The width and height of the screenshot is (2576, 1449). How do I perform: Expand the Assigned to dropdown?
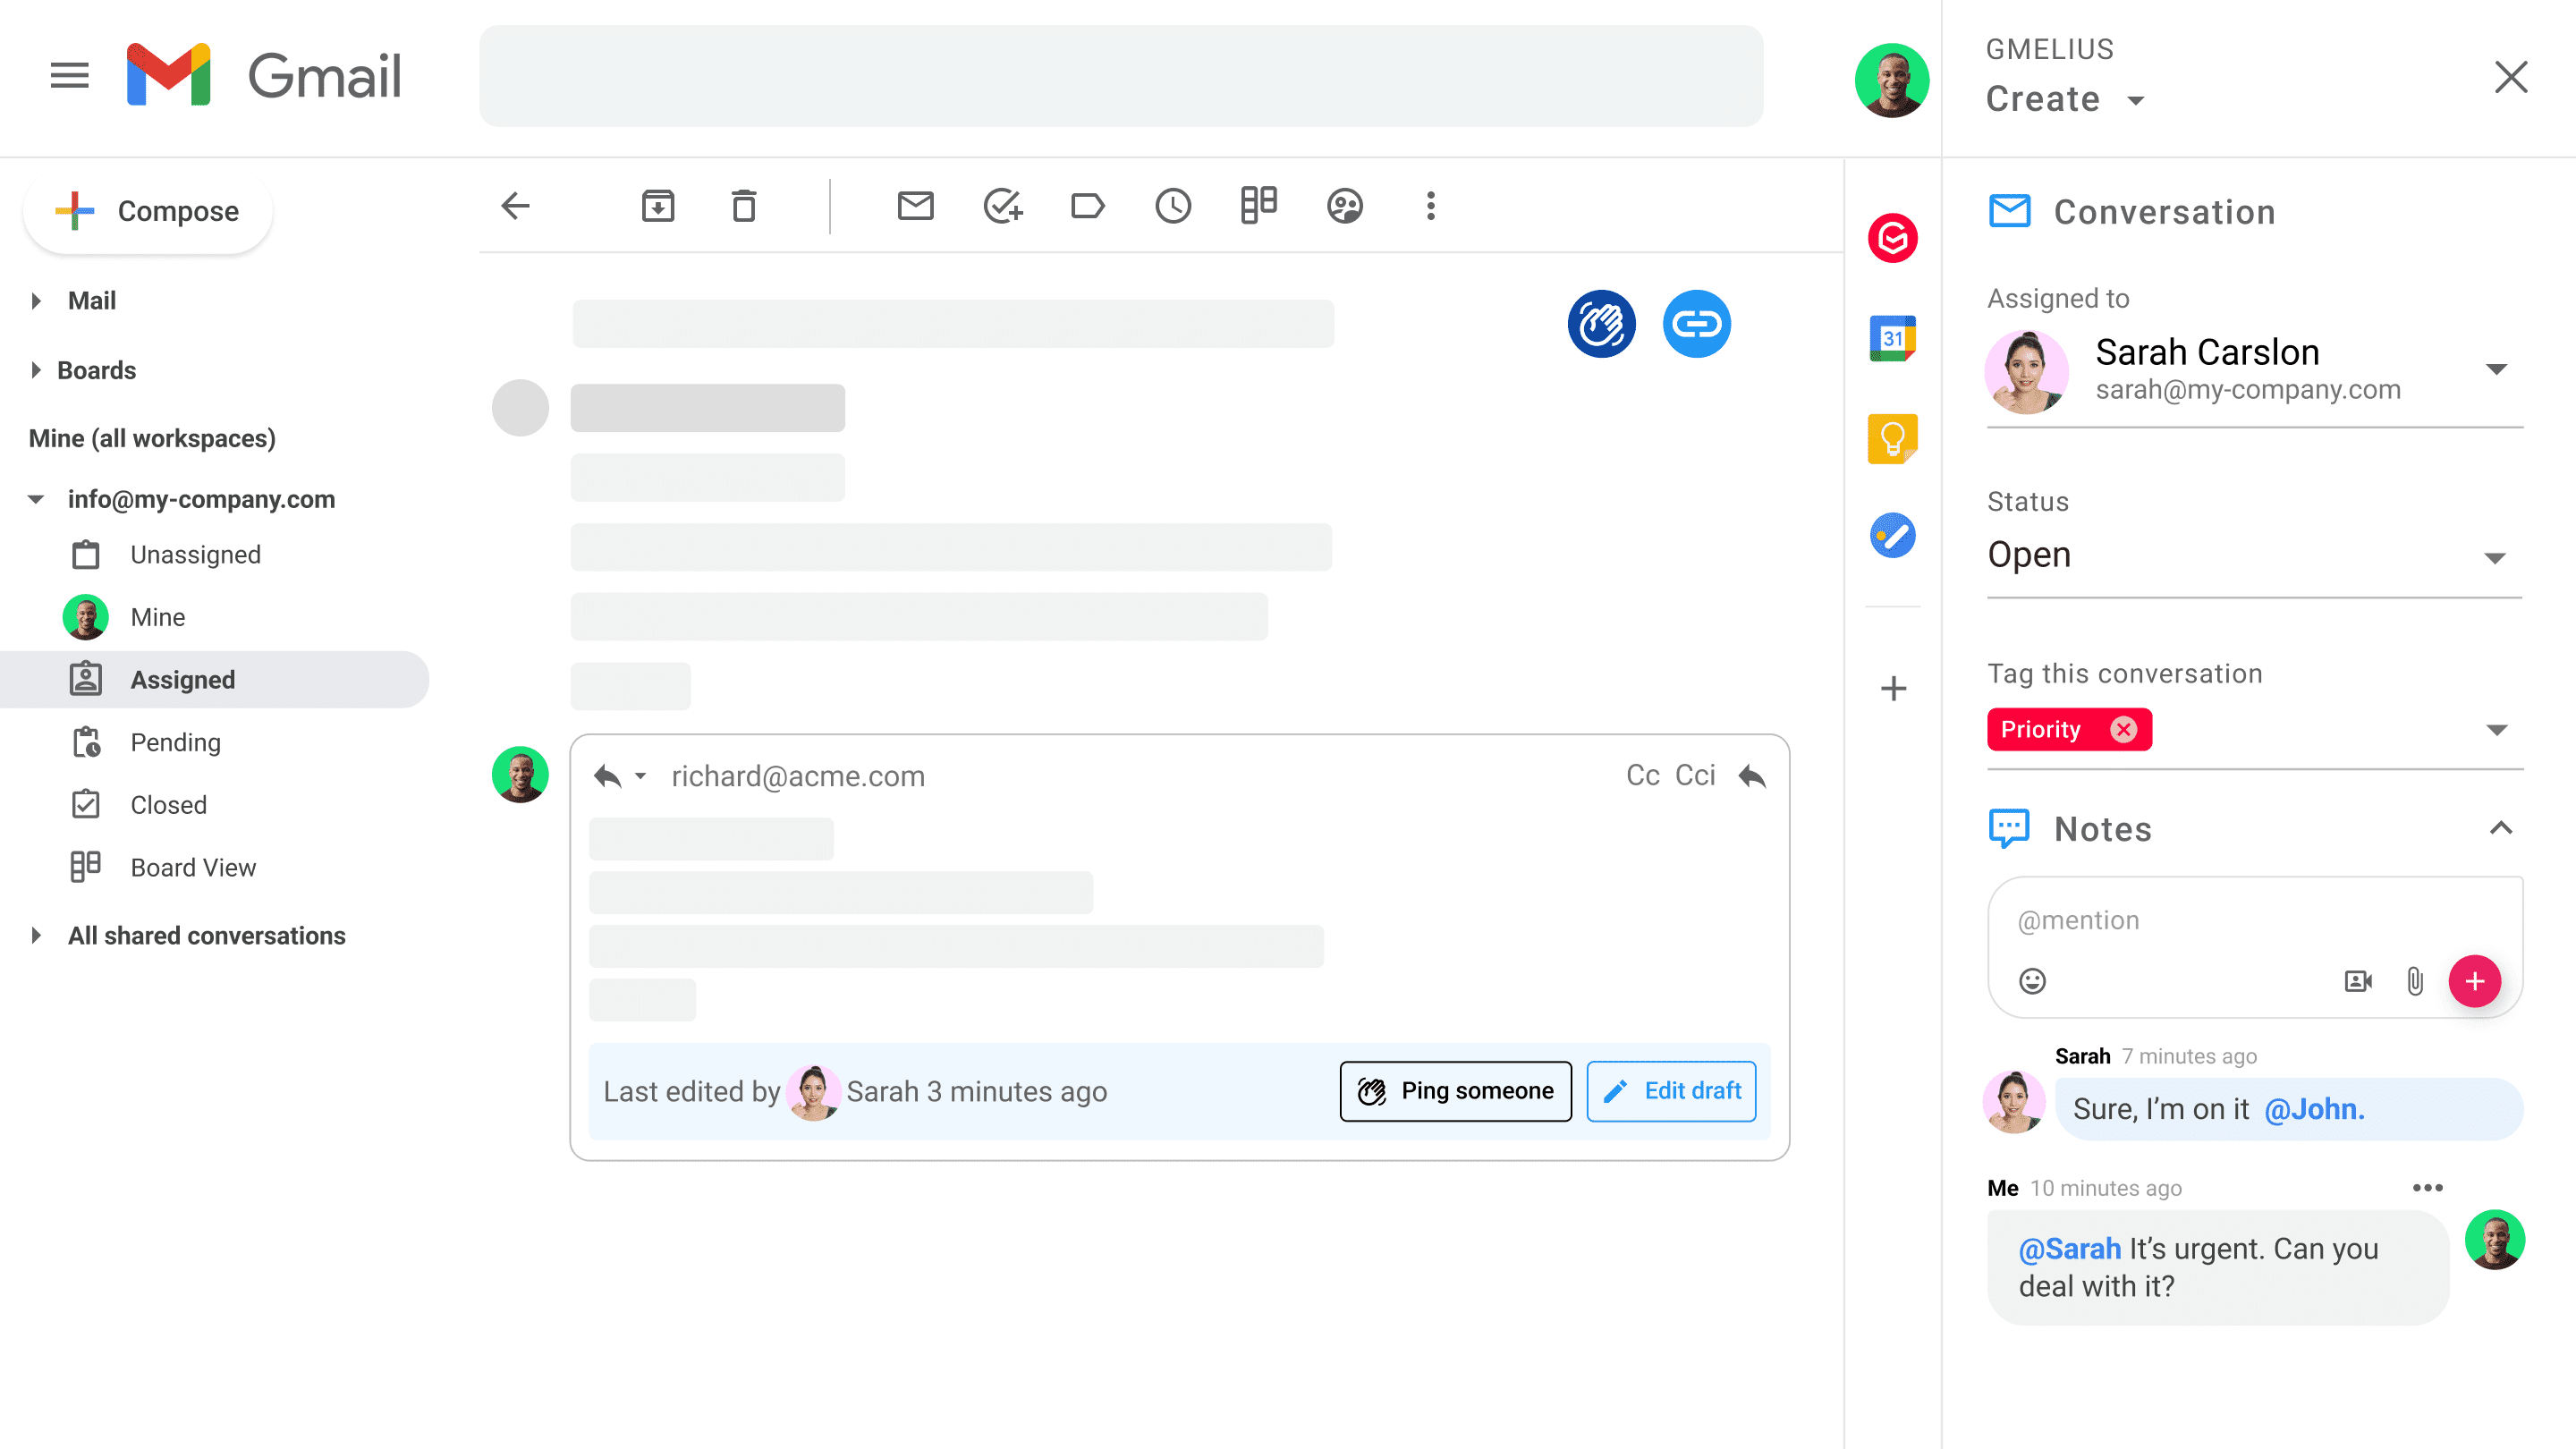click(2502, 369)
